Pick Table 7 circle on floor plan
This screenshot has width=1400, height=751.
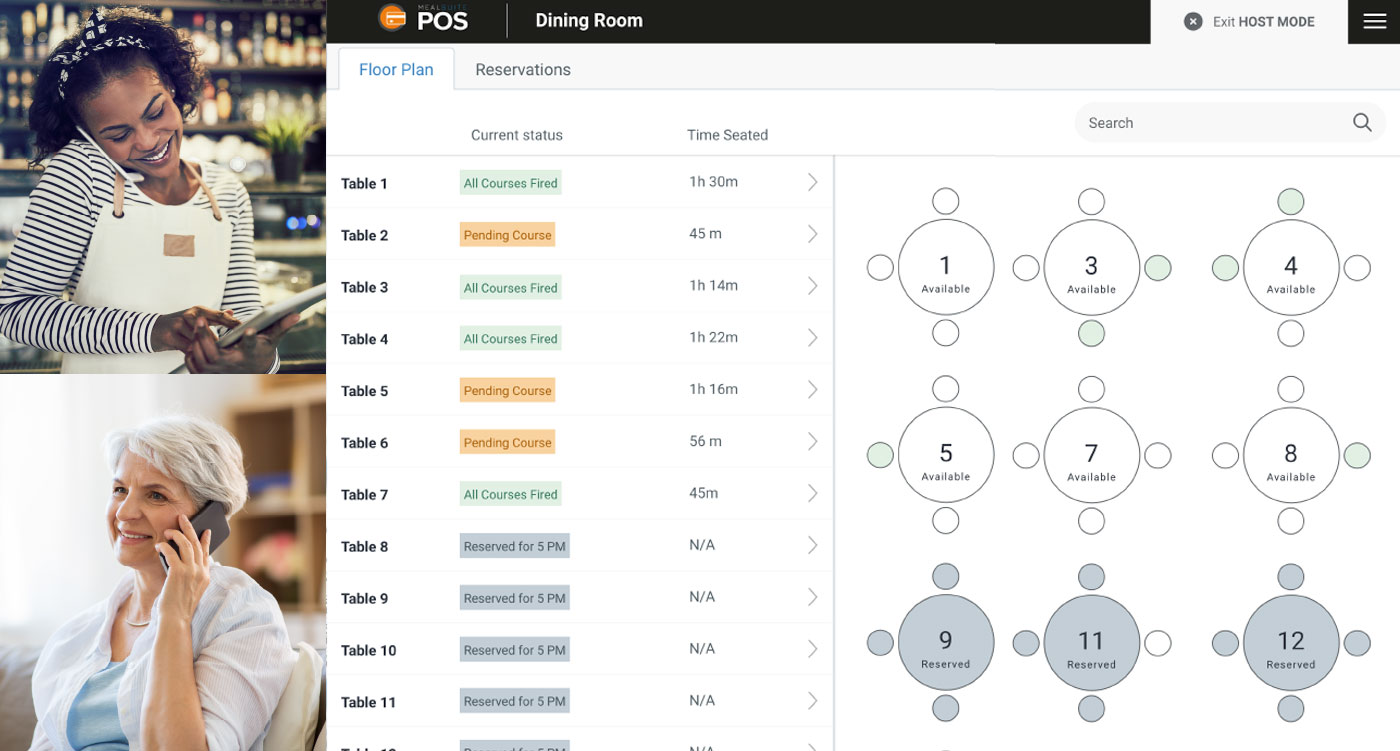[1091, 455]
